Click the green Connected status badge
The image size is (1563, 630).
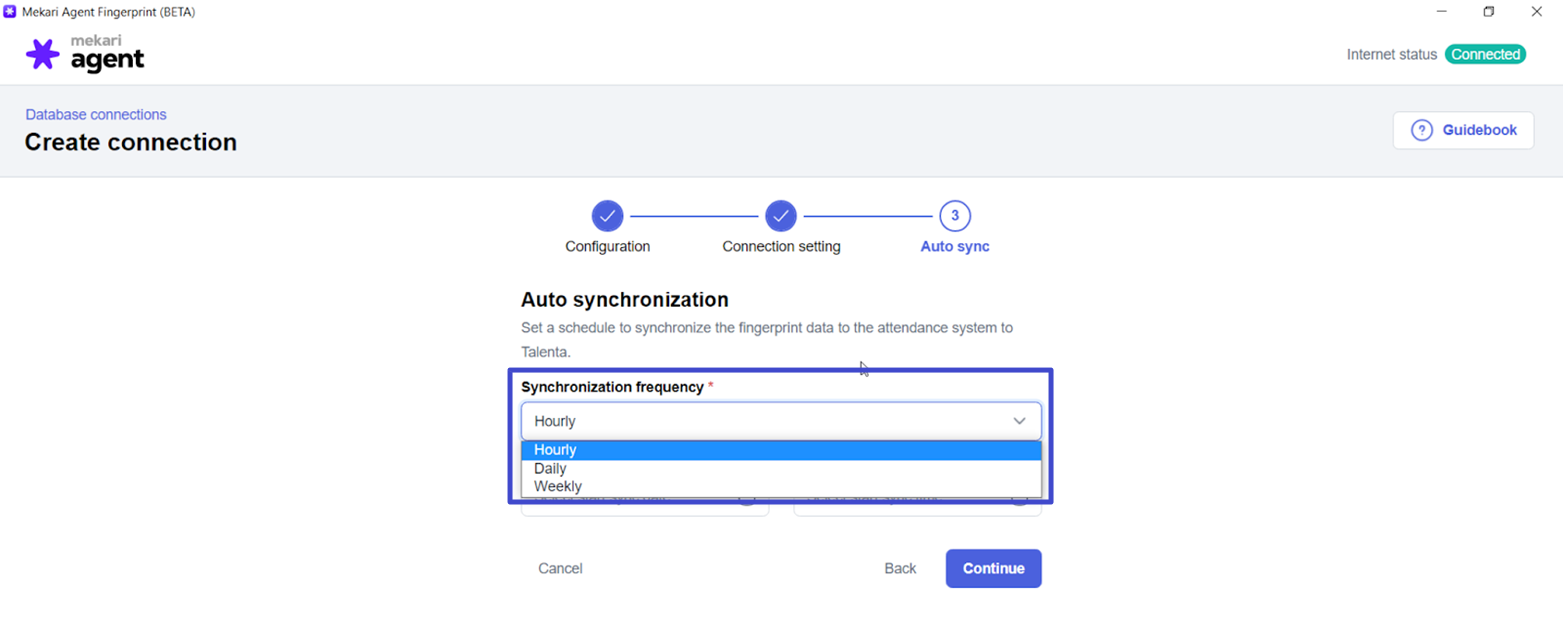click(x=1485, y=54)
